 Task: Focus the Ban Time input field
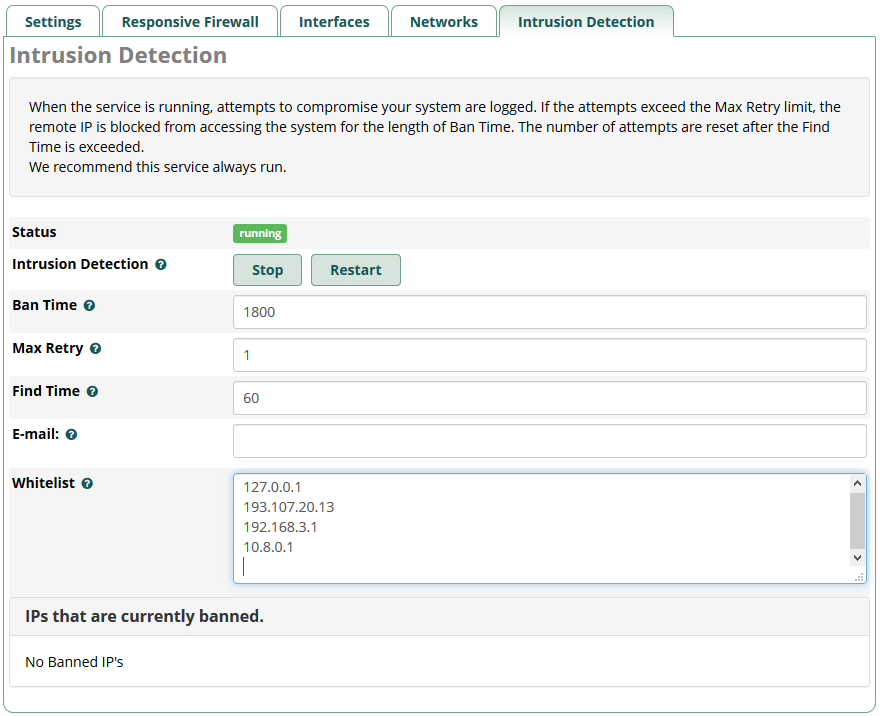pyautogui.click(x=550, y=312)
